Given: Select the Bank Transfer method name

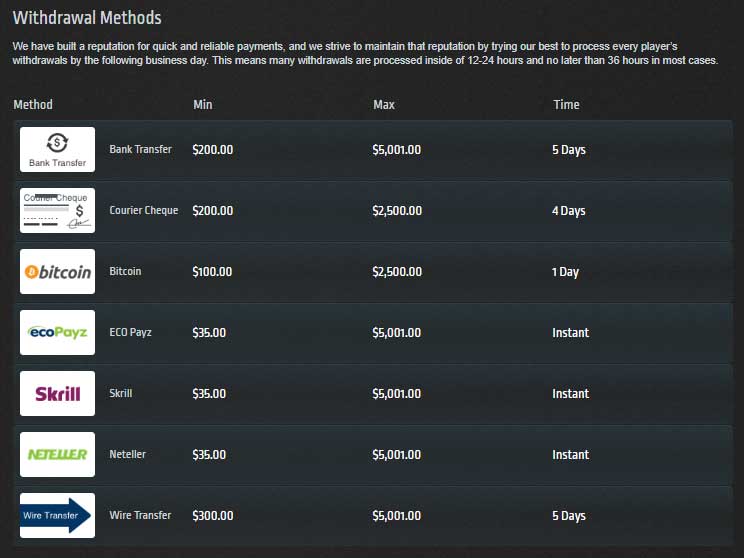Looking at the screenshot, I should tap(140, 150).
